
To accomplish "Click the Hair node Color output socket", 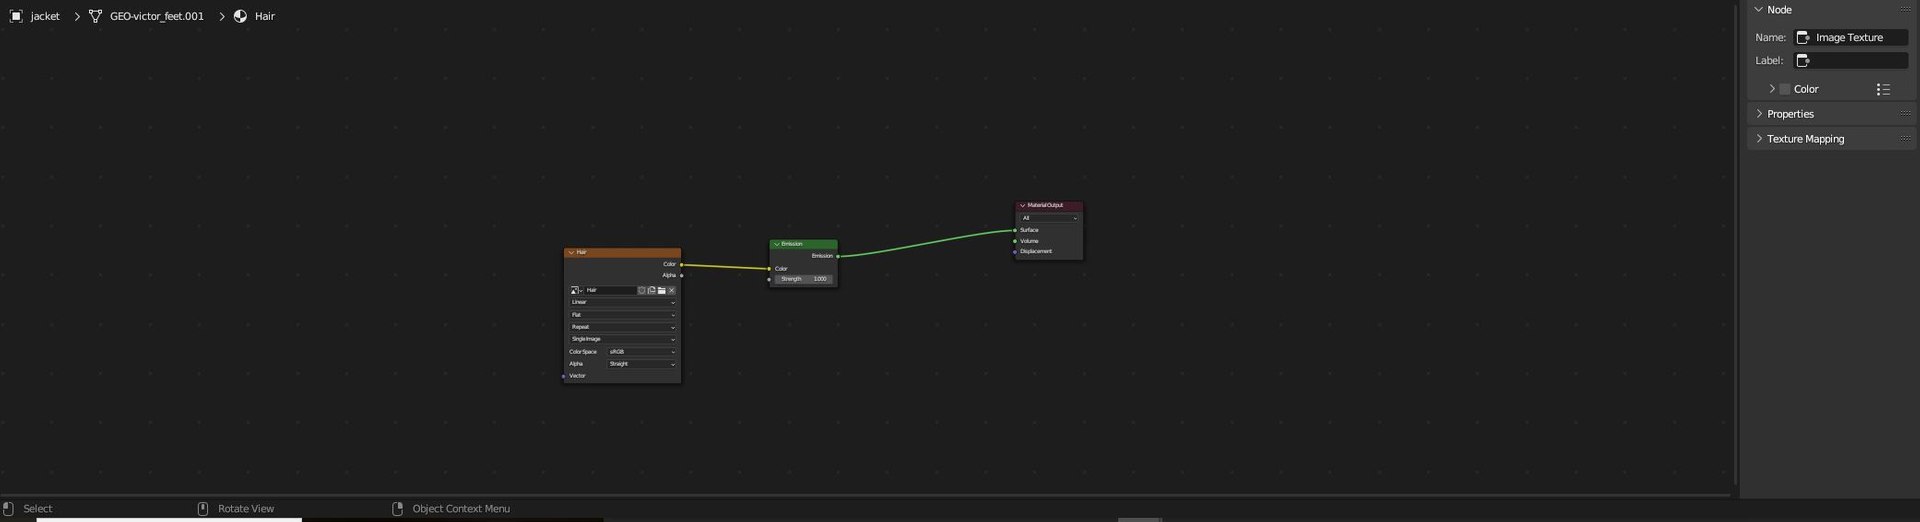I will click(681, 265).
